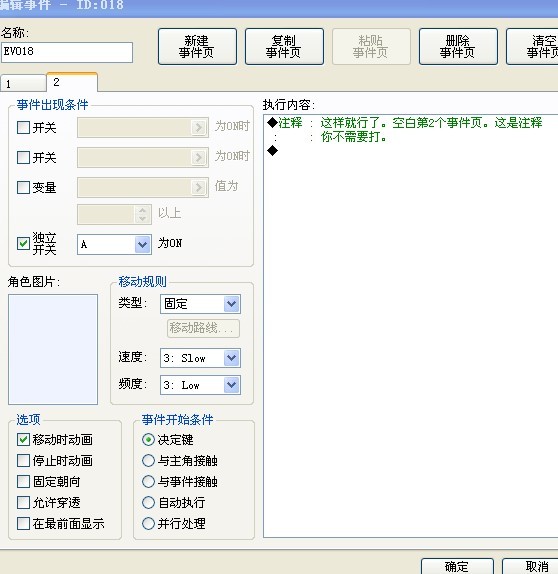The height and width of the screenshot is (574, 558).
Task: Click the 删除事件页 button
Action: [458, 46]
